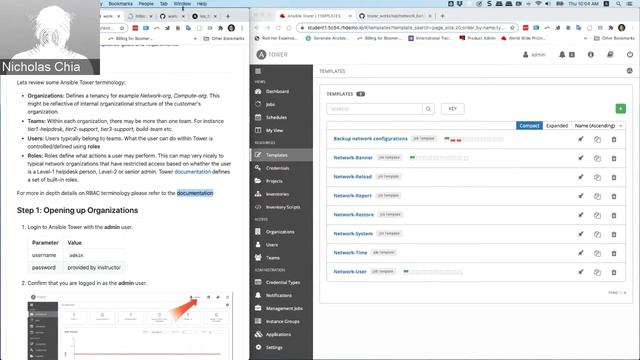
Task: Copy the Network-Report template
Action: click(x=597, y=196)
